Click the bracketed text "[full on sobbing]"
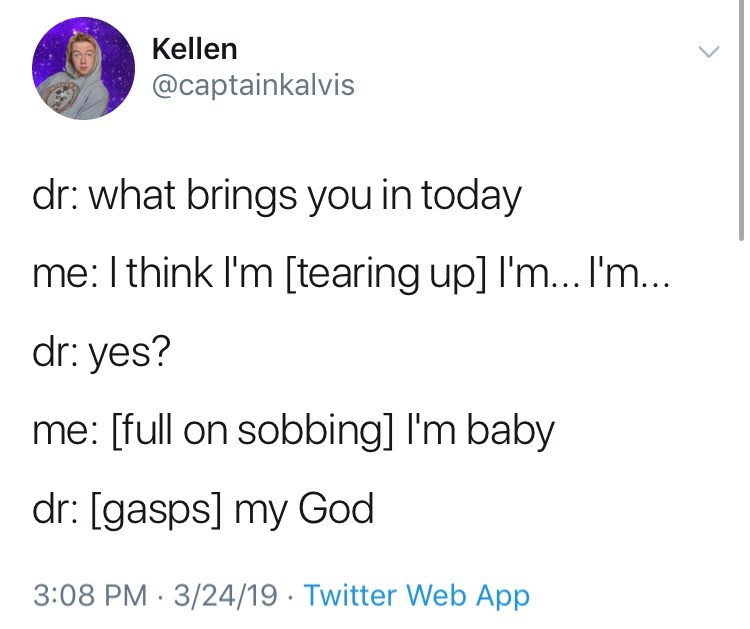Viewport: 750px width, 629px height. point(258,431)
